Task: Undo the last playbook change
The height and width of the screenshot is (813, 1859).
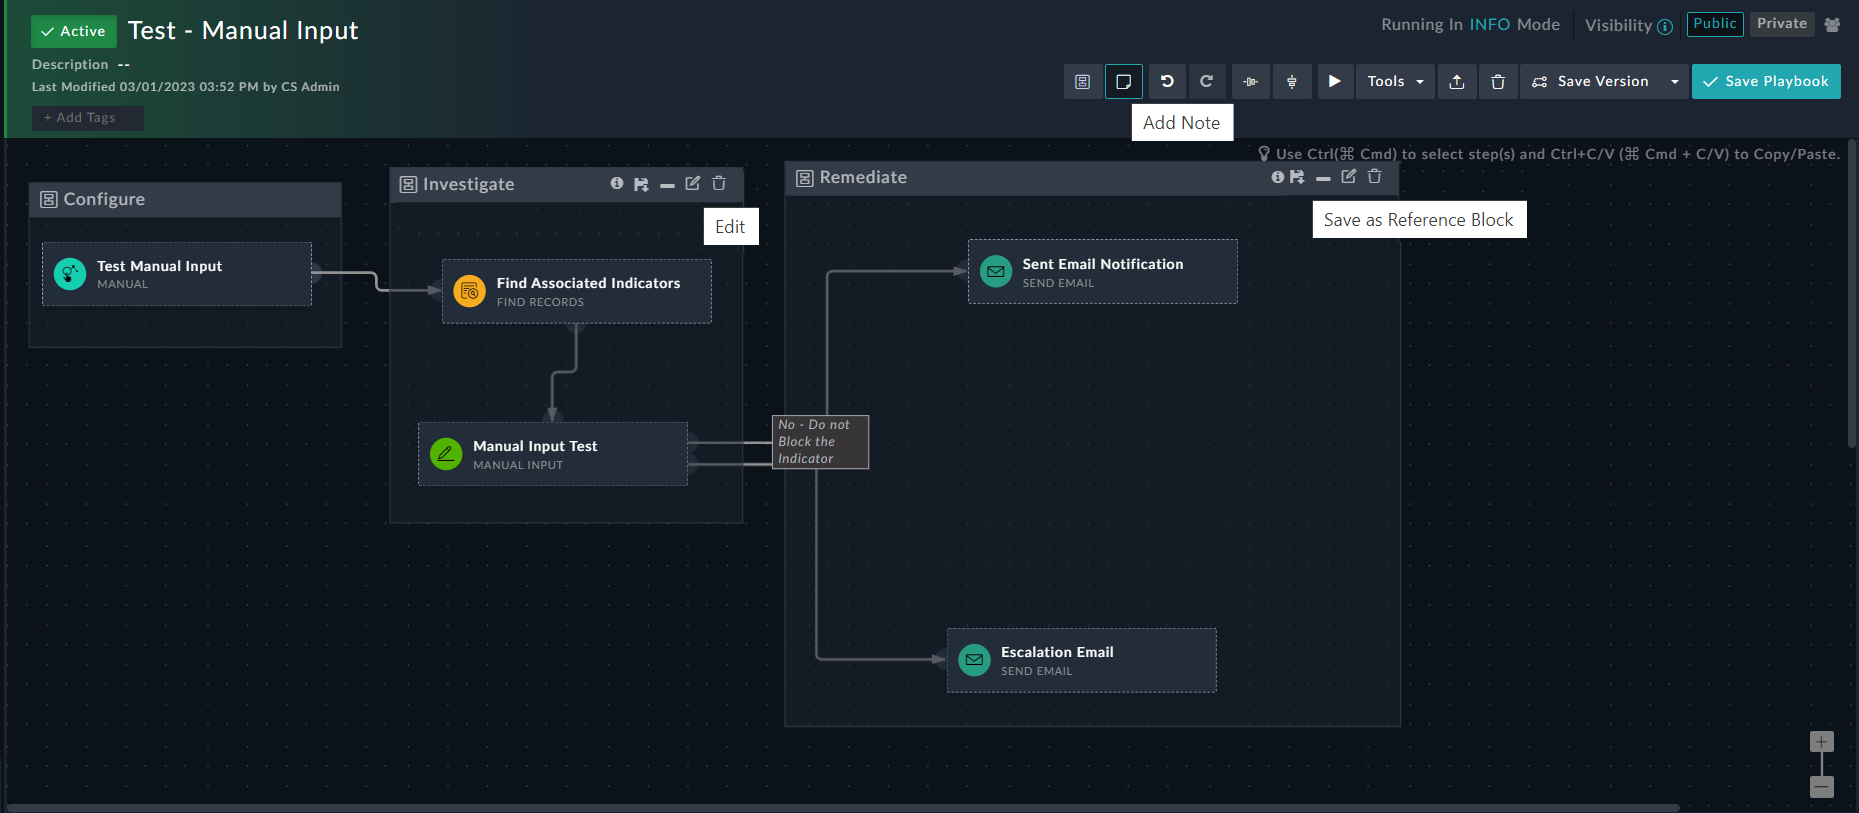Action: [1166, 82]
